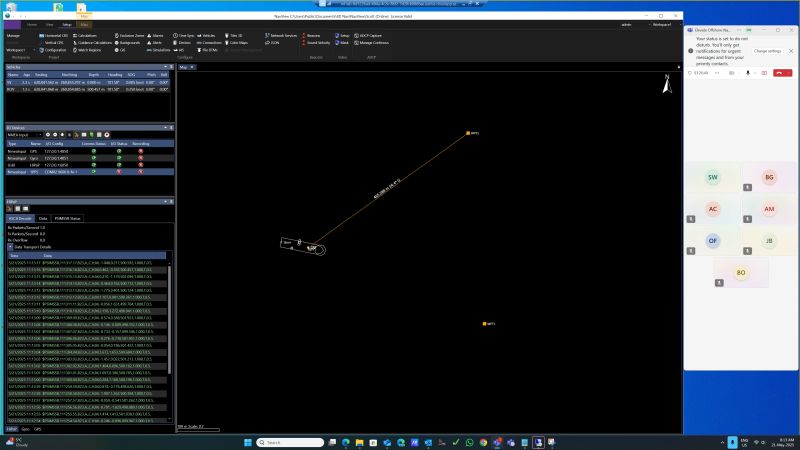
Task: Open the NMEA Input device type dropdown
Action: pos(22,134)
